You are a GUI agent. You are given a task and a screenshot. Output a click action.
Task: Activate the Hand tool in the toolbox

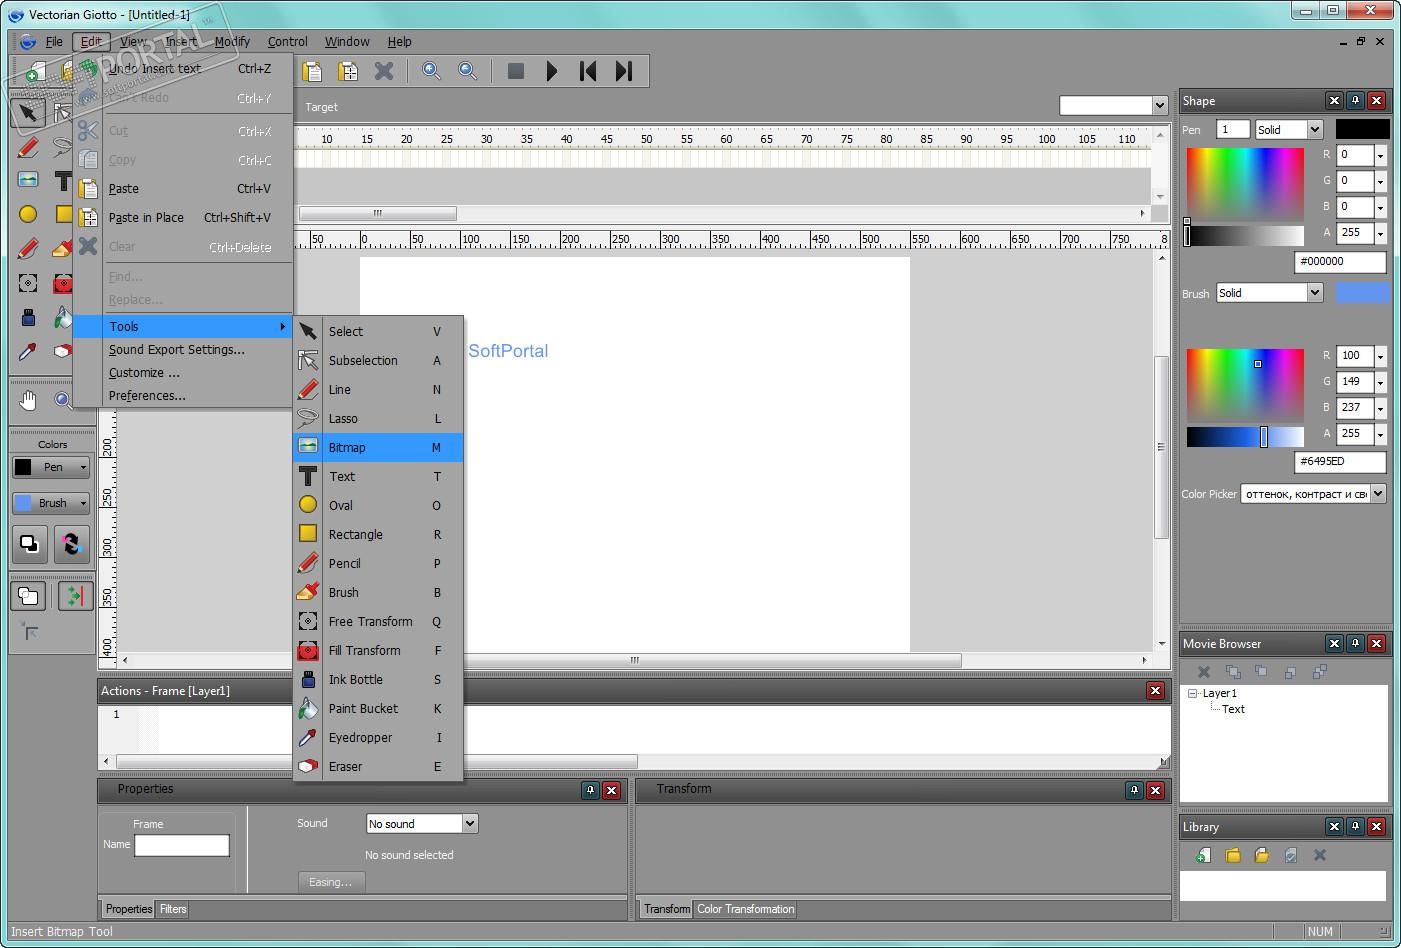[27, 401]
